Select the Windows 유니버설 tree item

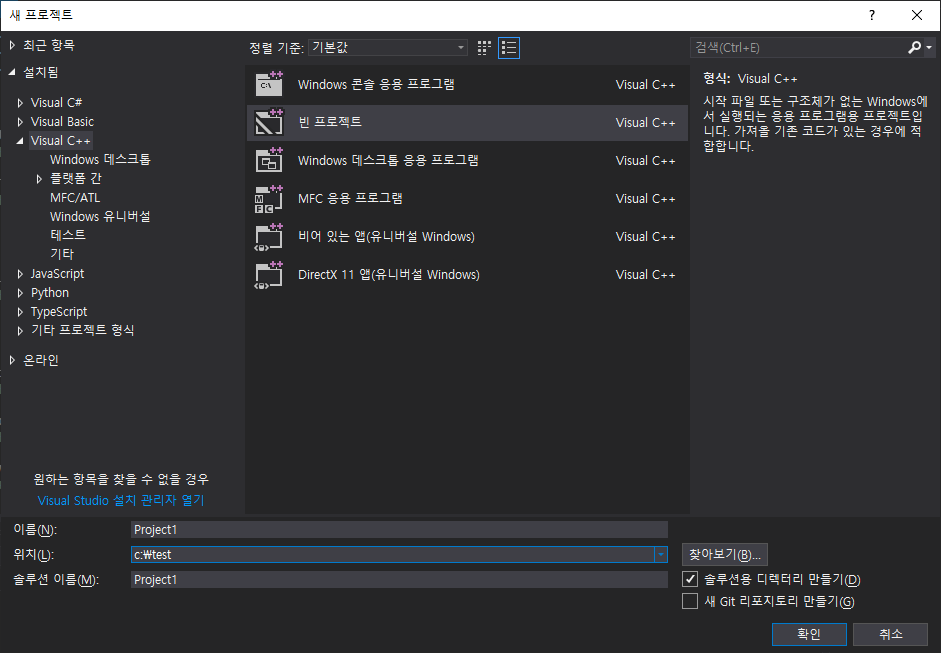[x=100, y=217]
